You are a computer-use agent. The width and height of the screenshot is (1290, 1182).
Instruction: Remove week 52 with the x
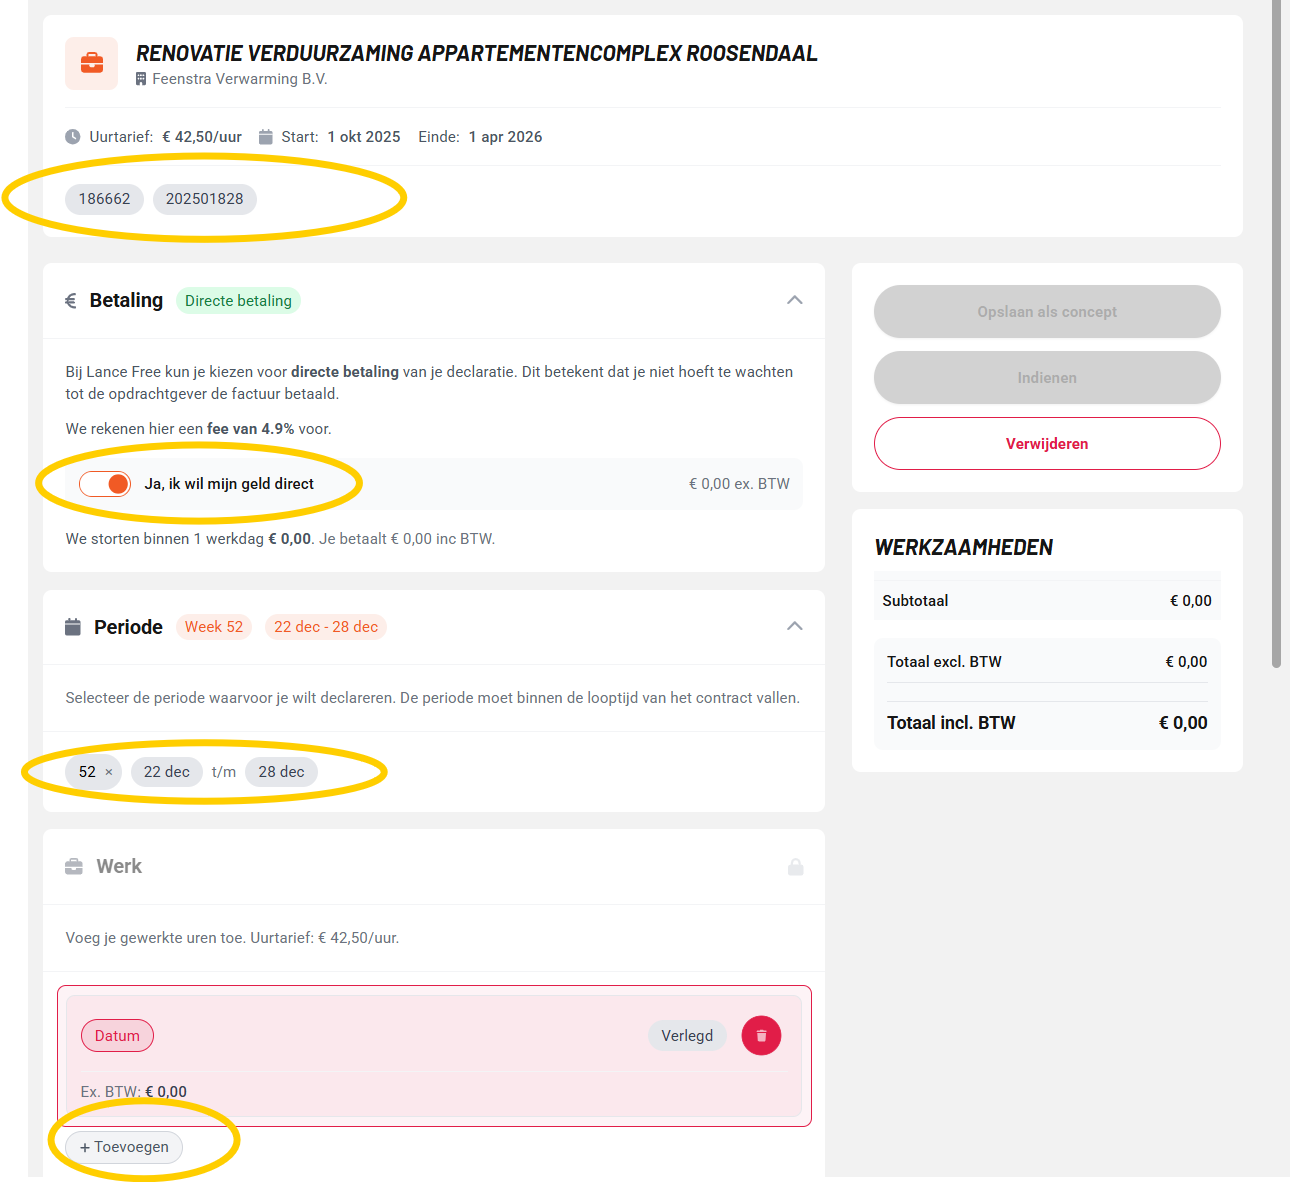109,772
